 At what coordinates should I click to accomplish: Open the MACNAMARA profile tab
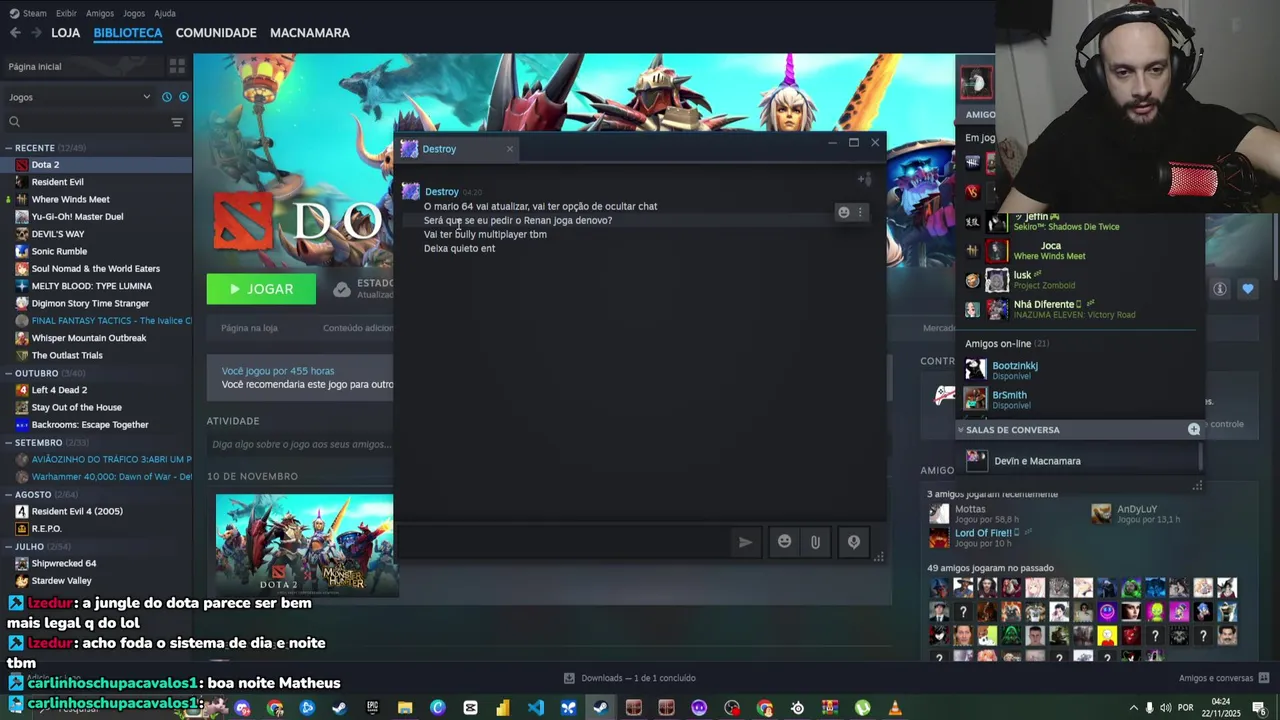(x=310, y=33)
